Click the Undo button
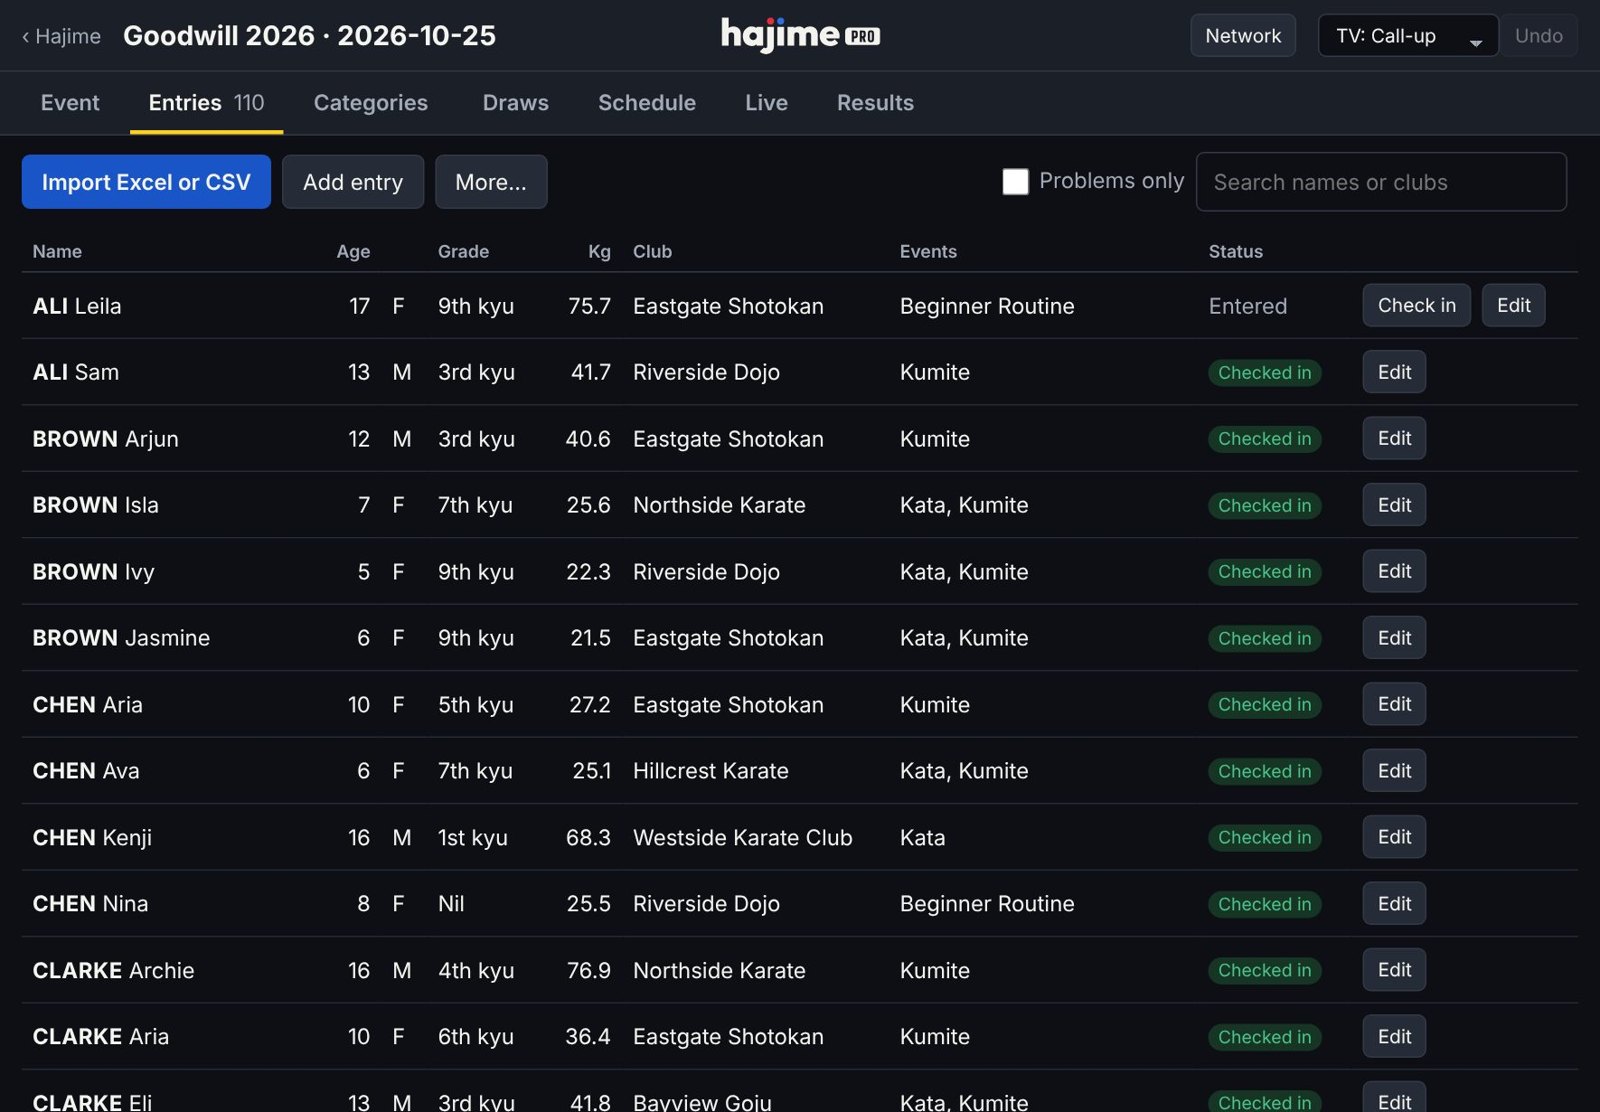This screenshot has width=1600, height=1112. [1538, 36]
